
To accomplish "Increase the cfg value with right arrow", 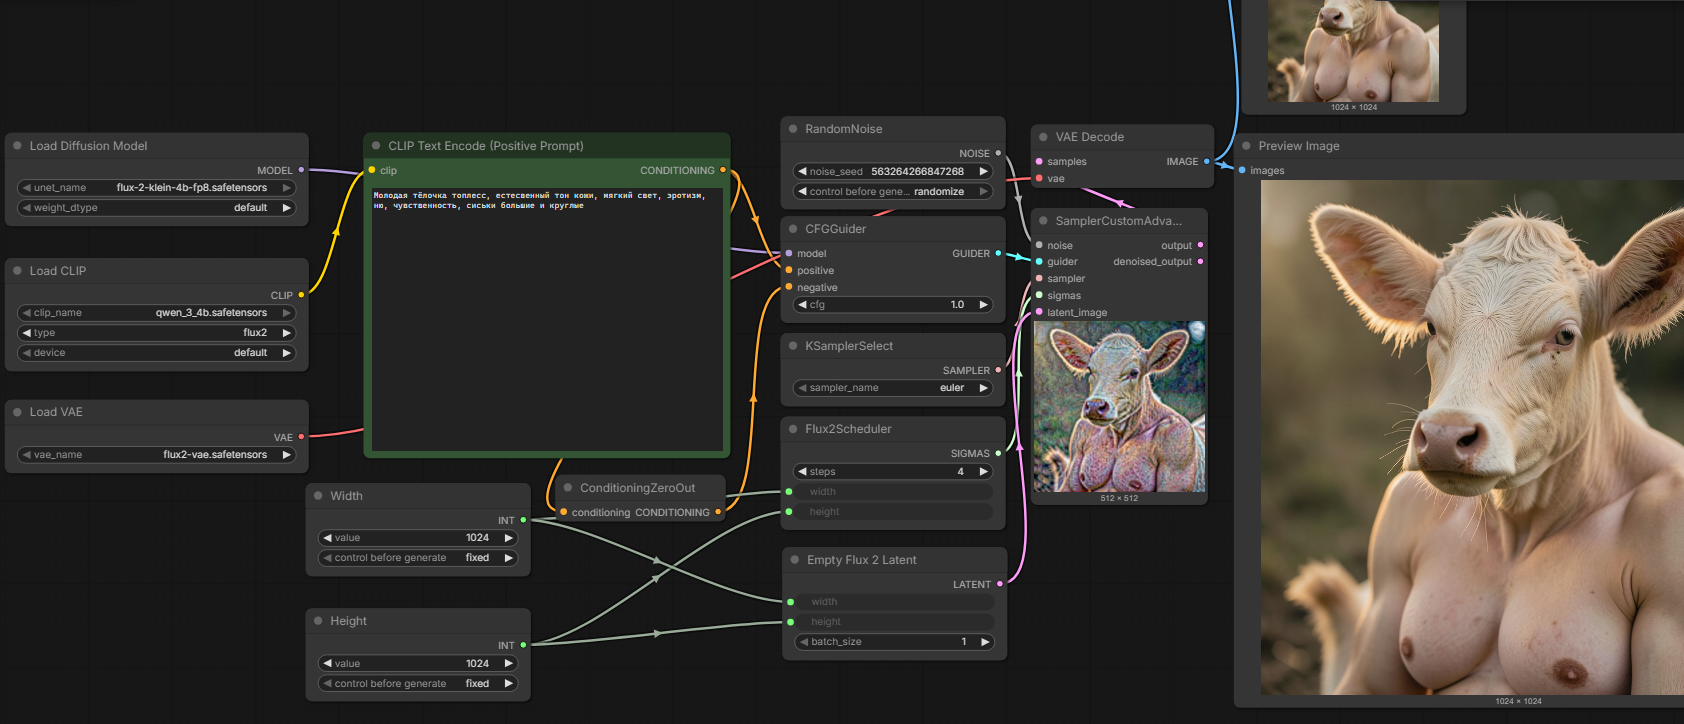I will (x=983, y=304).
